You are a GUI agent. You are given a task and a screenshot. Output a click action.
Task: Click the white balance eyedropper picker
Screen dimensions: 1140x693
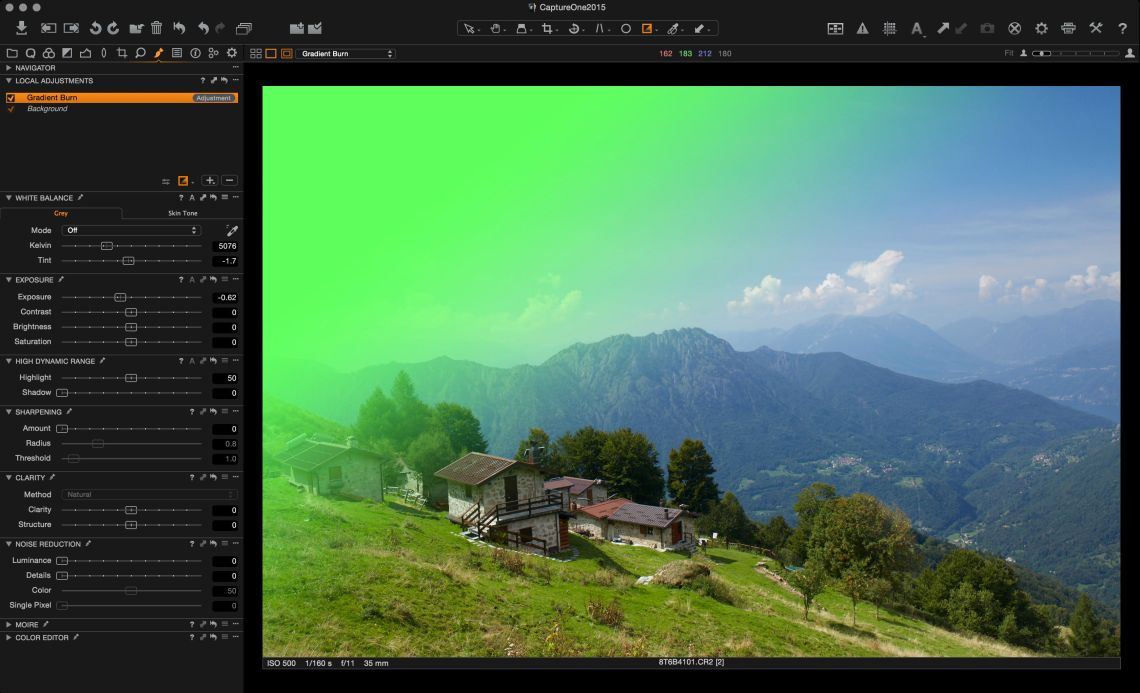tap(232, 230)
